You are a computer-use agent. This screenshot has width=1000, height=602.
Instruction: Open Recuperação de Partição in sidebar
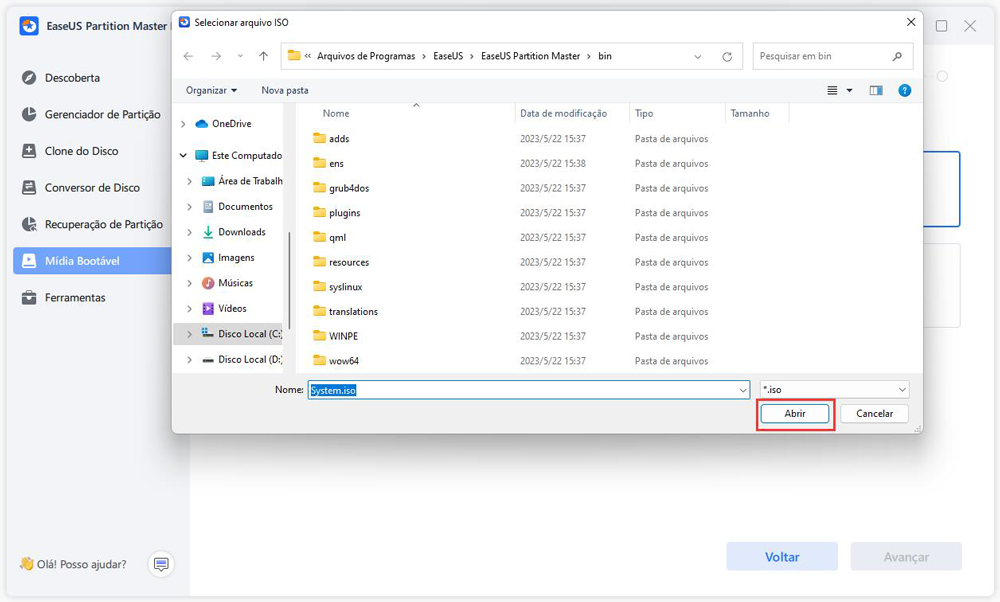[92, 224]
